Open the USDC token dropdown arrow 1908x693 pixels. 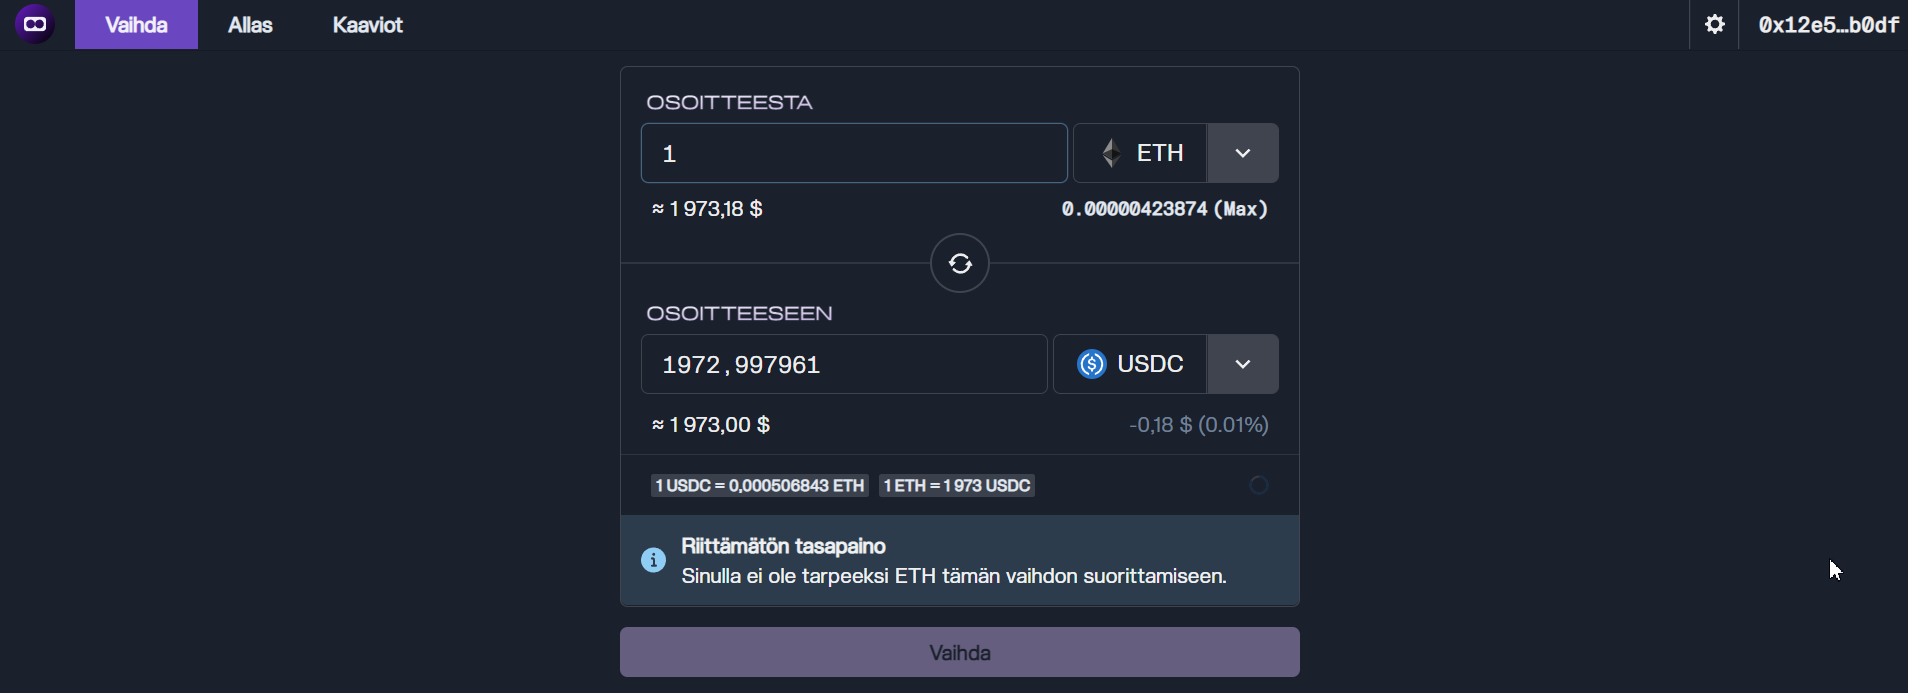click(1242, 364)
